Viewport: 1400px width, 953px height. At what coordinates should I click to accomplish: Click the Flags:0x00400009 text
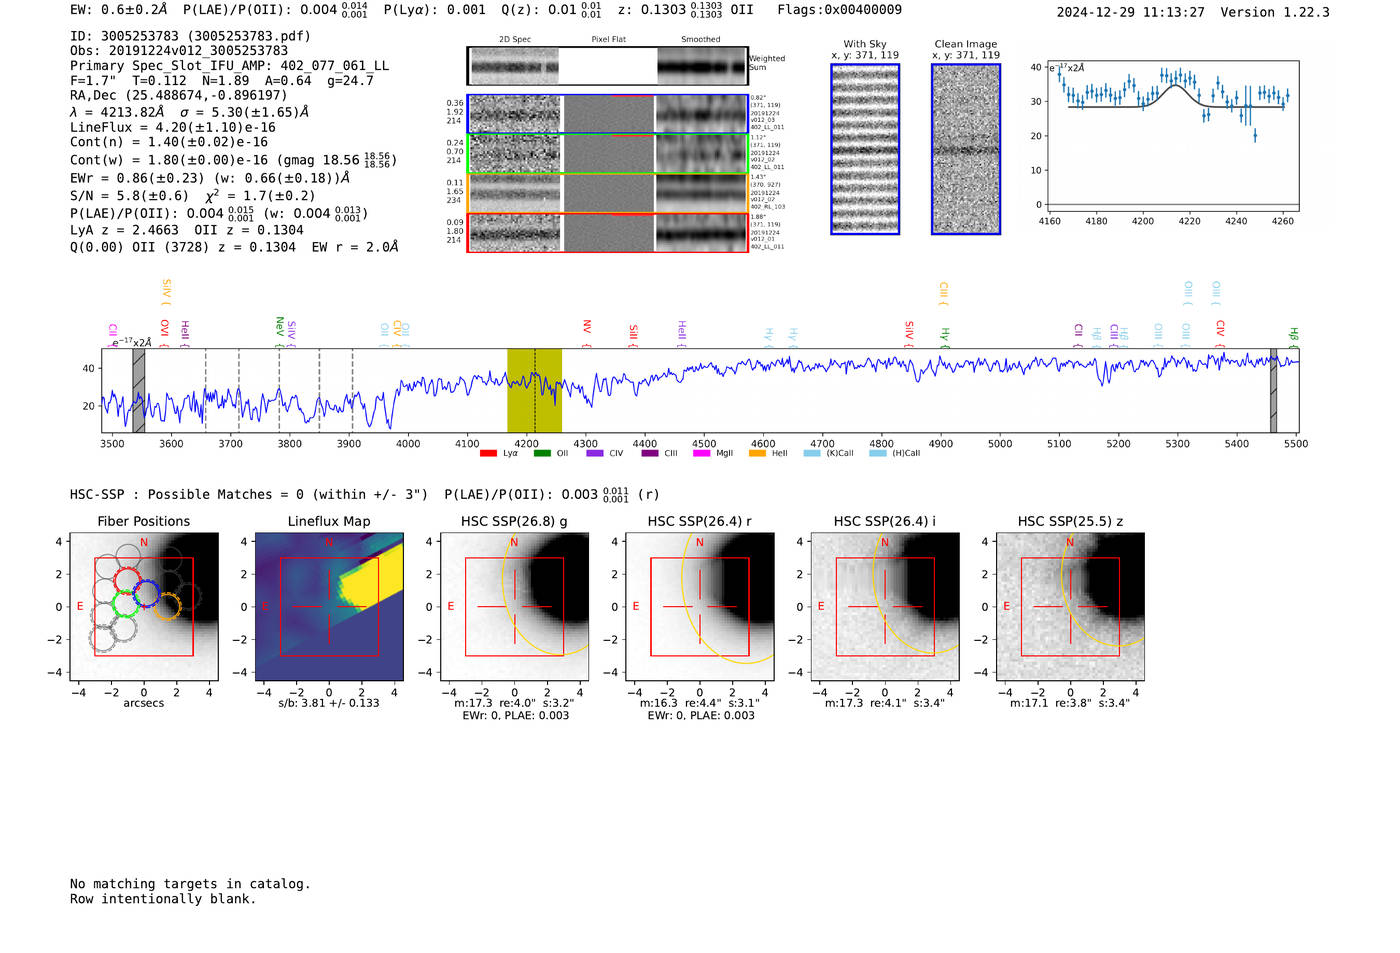click(839, 10)
